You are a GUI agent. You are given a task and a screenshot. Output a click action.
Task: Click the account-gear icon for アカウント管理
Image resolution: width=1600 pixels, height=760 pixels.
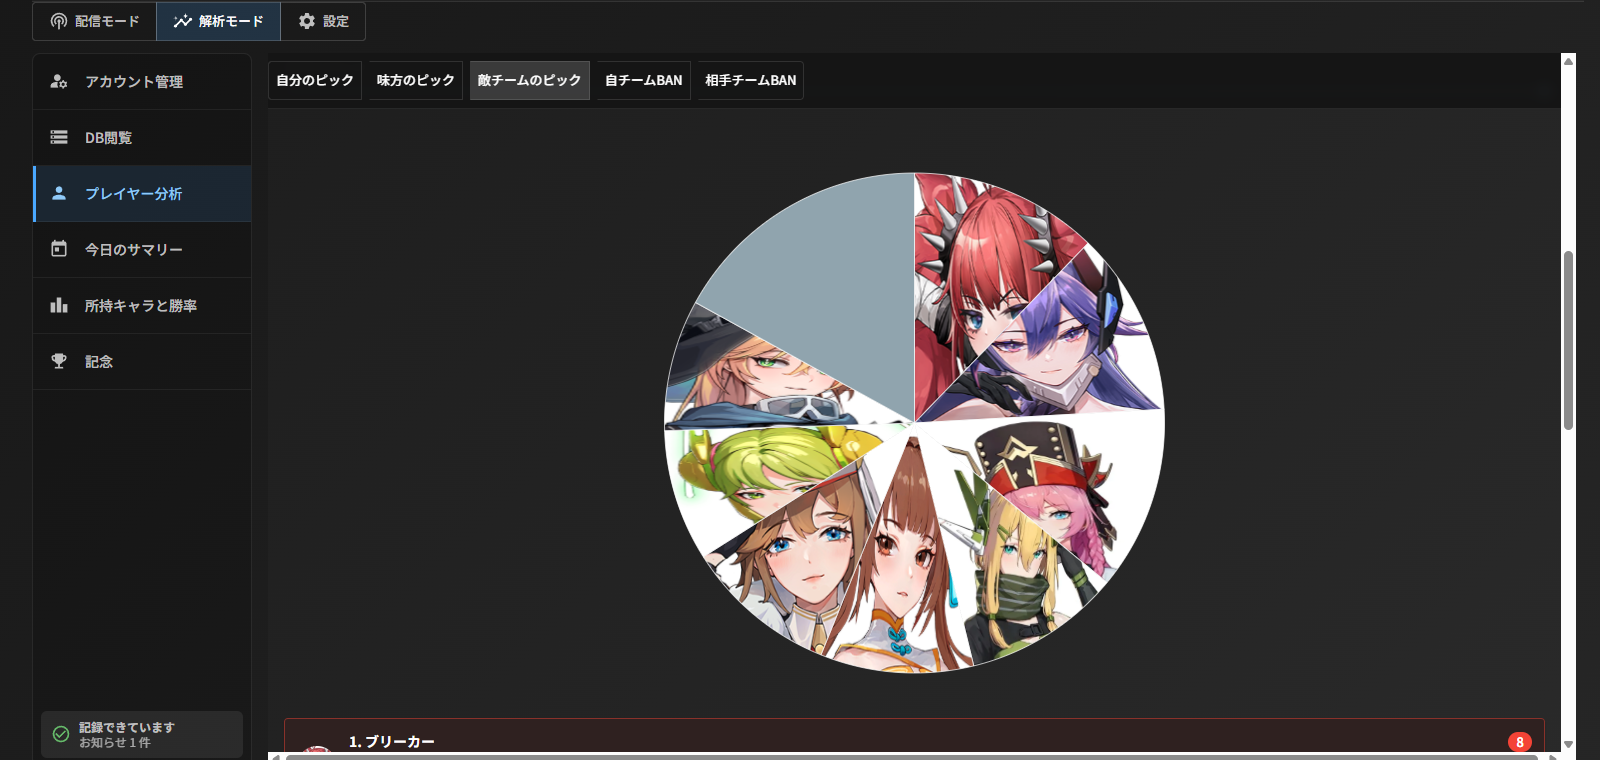tap(59, 81)
